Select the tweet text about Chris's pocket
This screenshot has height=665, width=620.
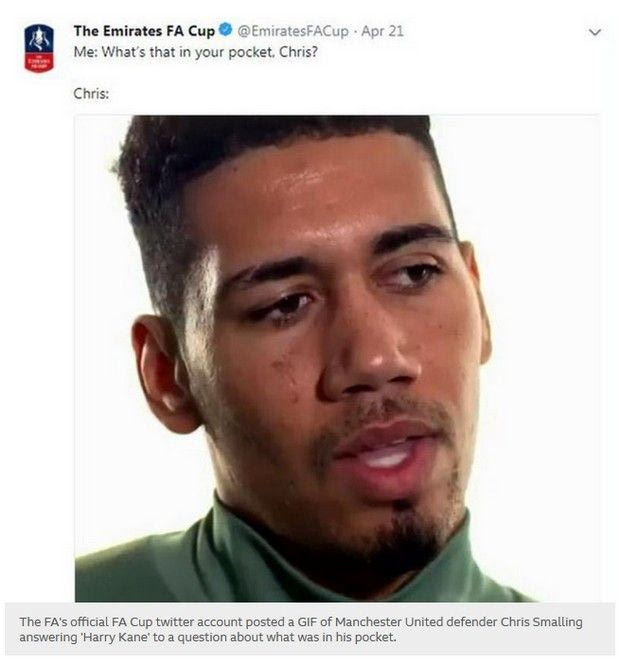coord(195,52)
